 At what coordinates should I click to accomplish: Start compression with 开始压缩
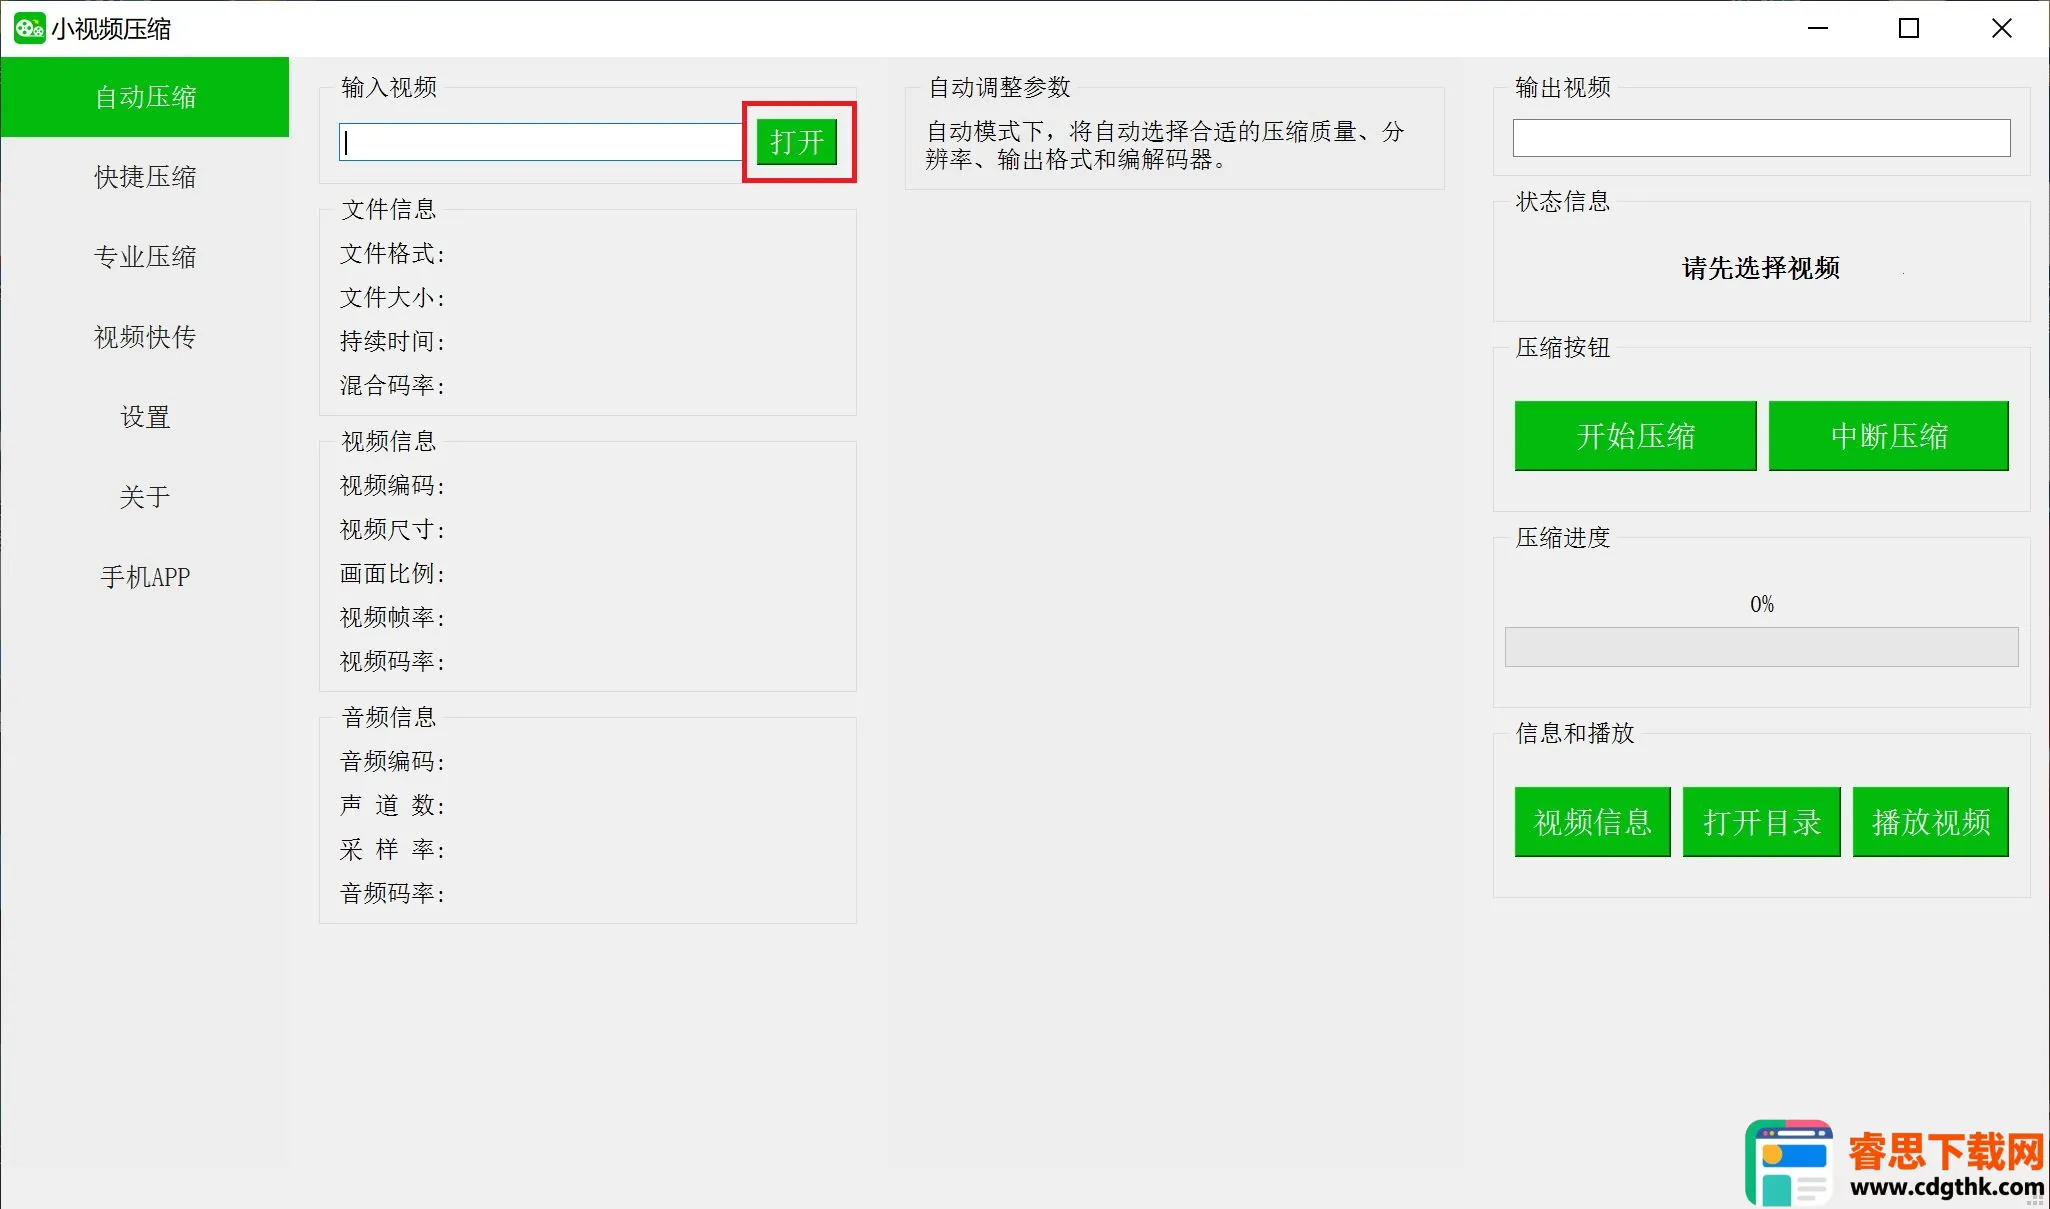coord(1635,436)
